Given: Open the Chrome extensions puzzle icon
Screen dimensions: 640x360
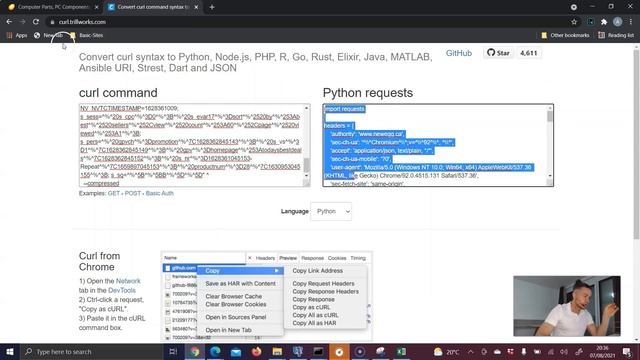Looking at the screenshot, I should [604, 22].
